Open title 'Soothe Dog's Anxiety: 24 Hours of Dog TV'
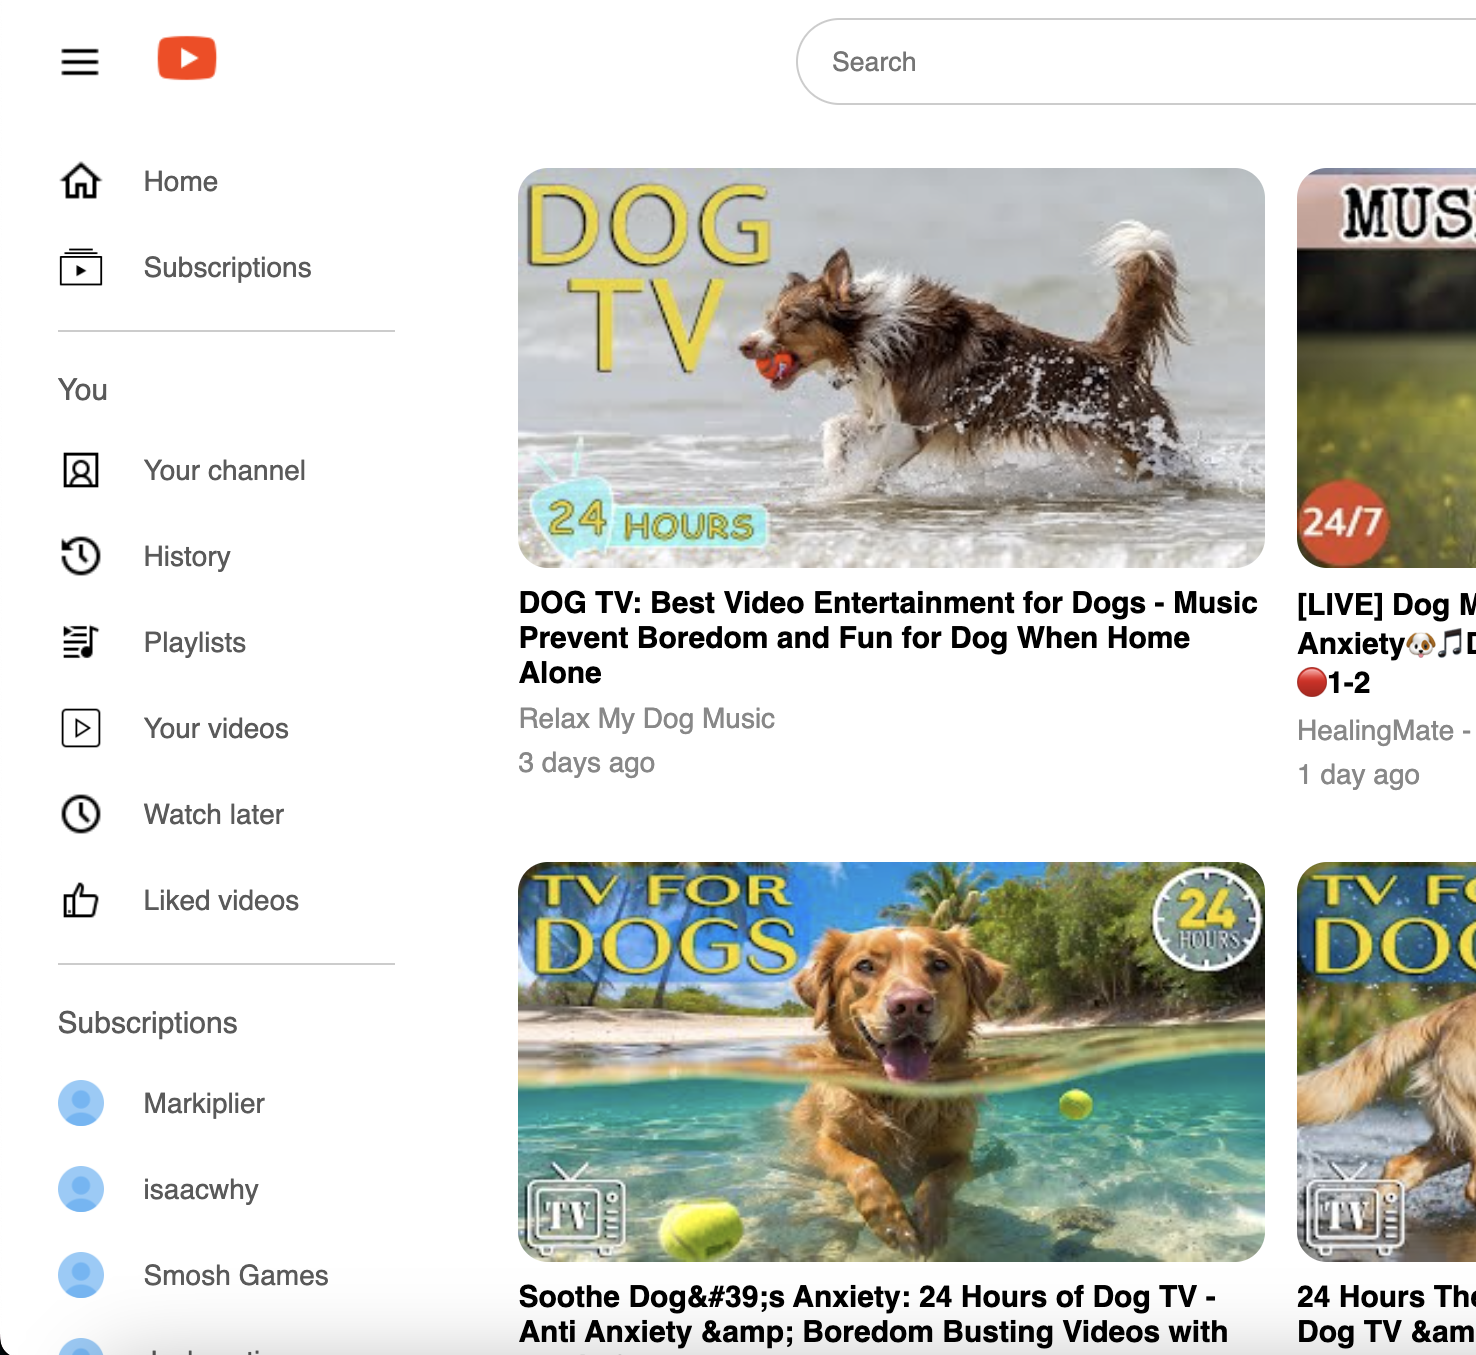This screenshot has height=1355, width=1476. (x=873, y=1316)
